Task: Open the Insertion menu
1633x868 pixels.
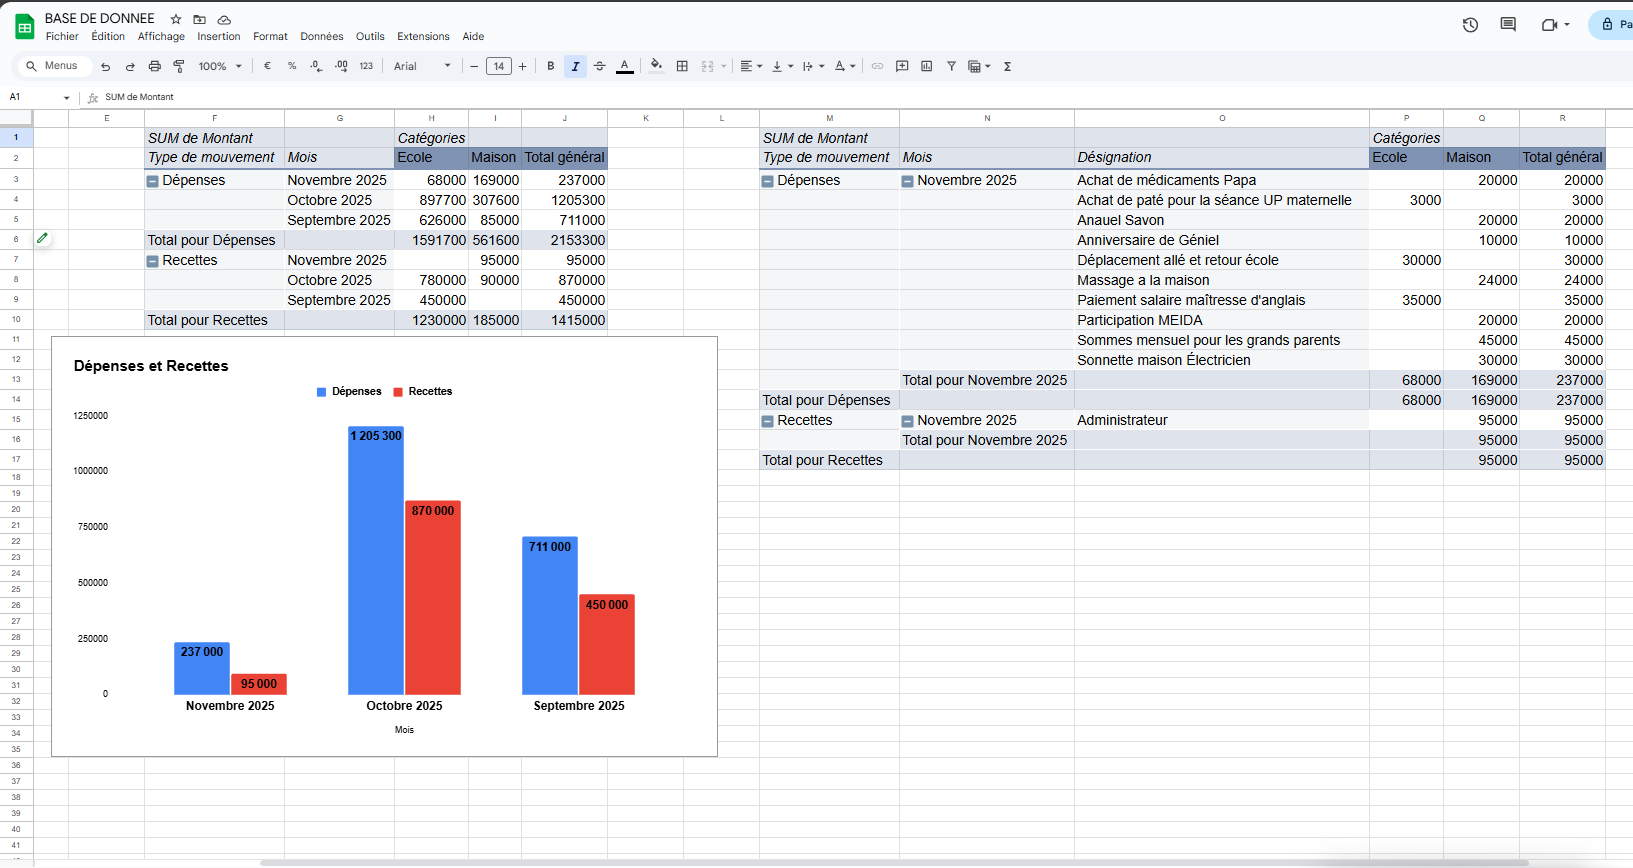Action: (x=218, y=36)
